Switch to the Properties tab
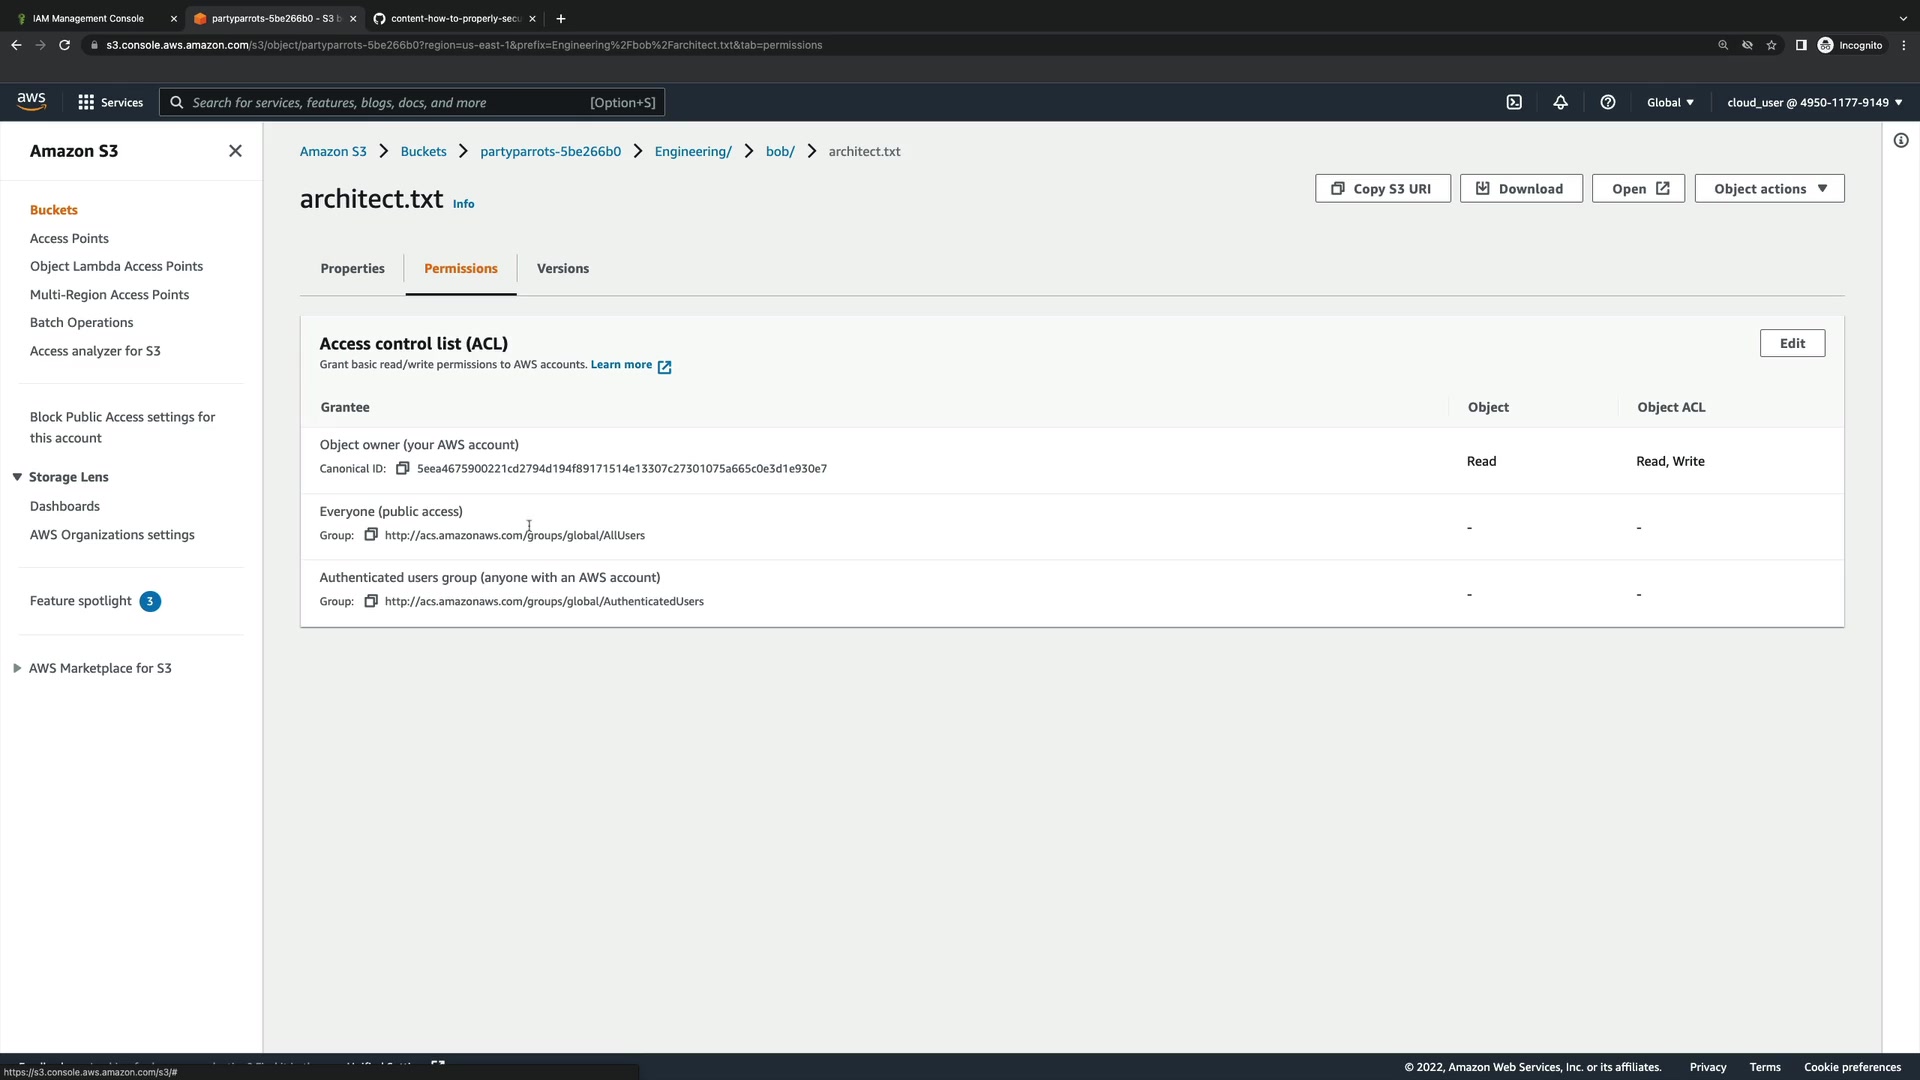This screenshot has height=1080, width=1920. [352, 268]
